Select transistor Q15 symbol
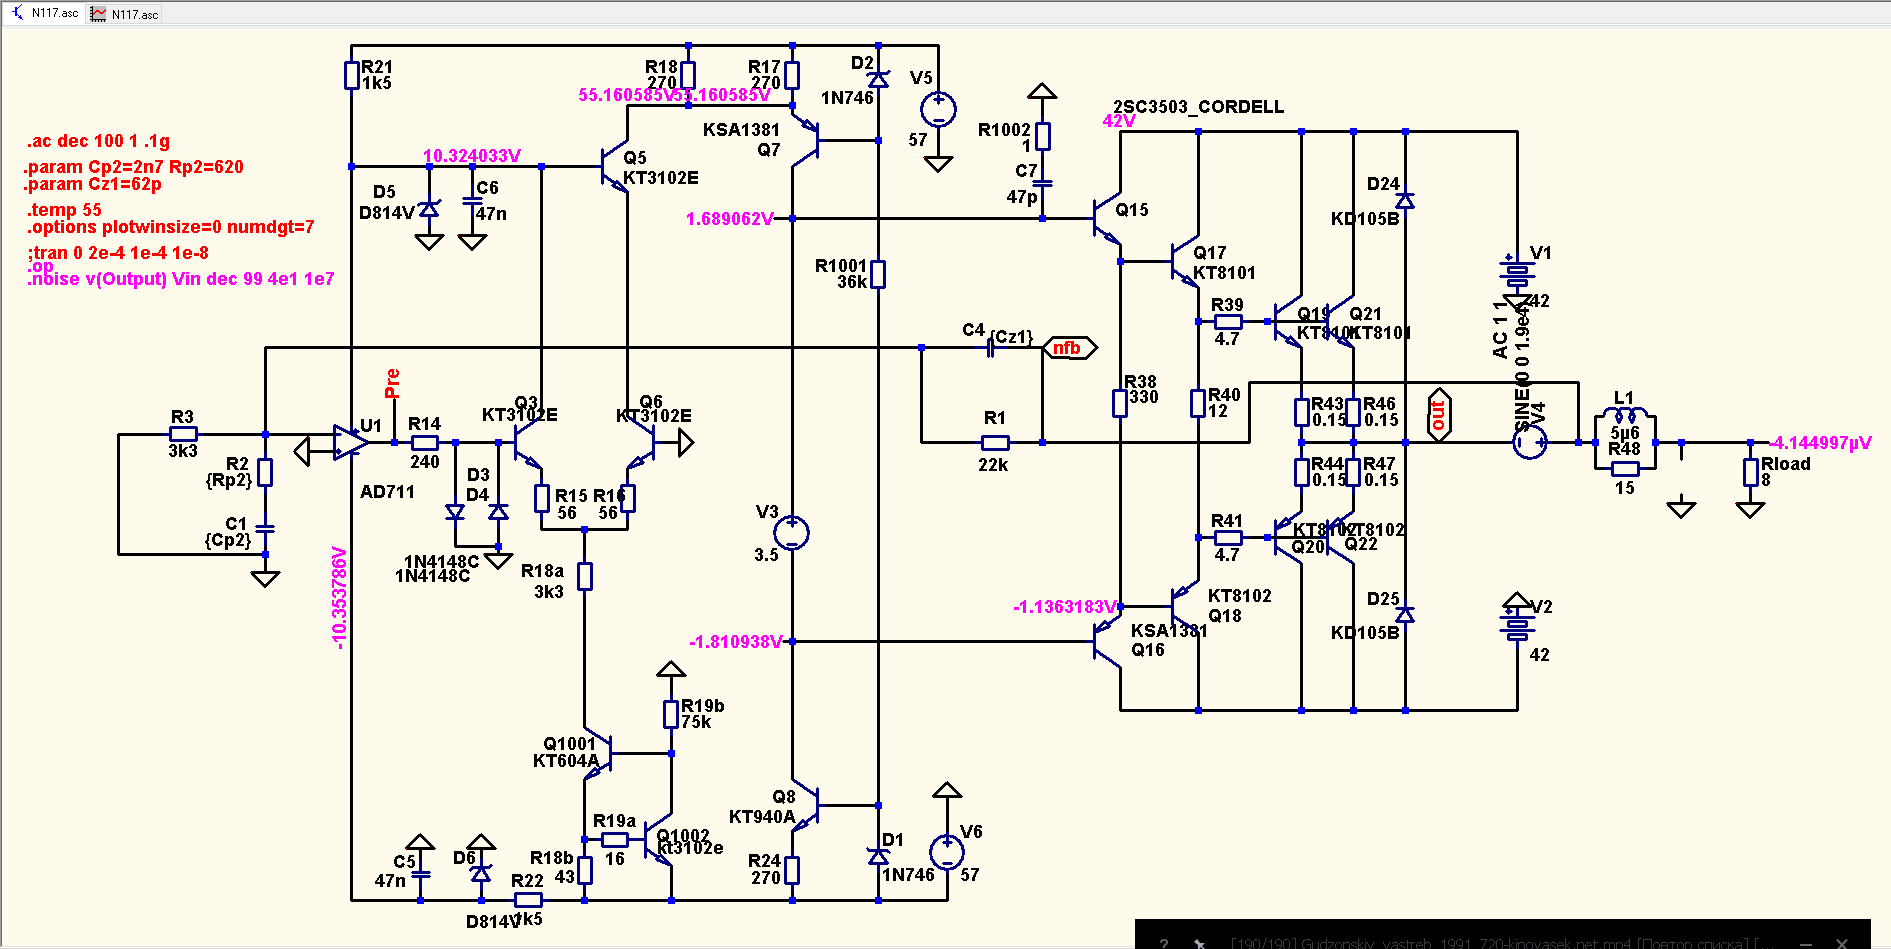1891x949 pixels. tap(1106, 218)
